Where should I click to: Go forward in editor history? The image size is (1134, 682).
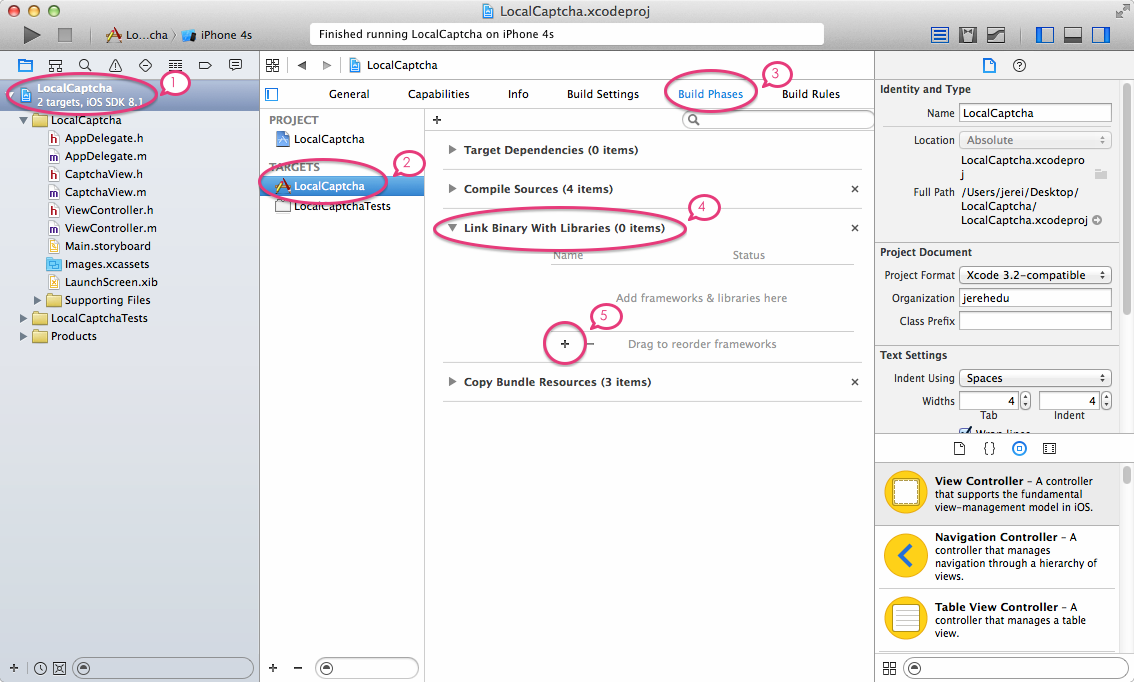327,65
